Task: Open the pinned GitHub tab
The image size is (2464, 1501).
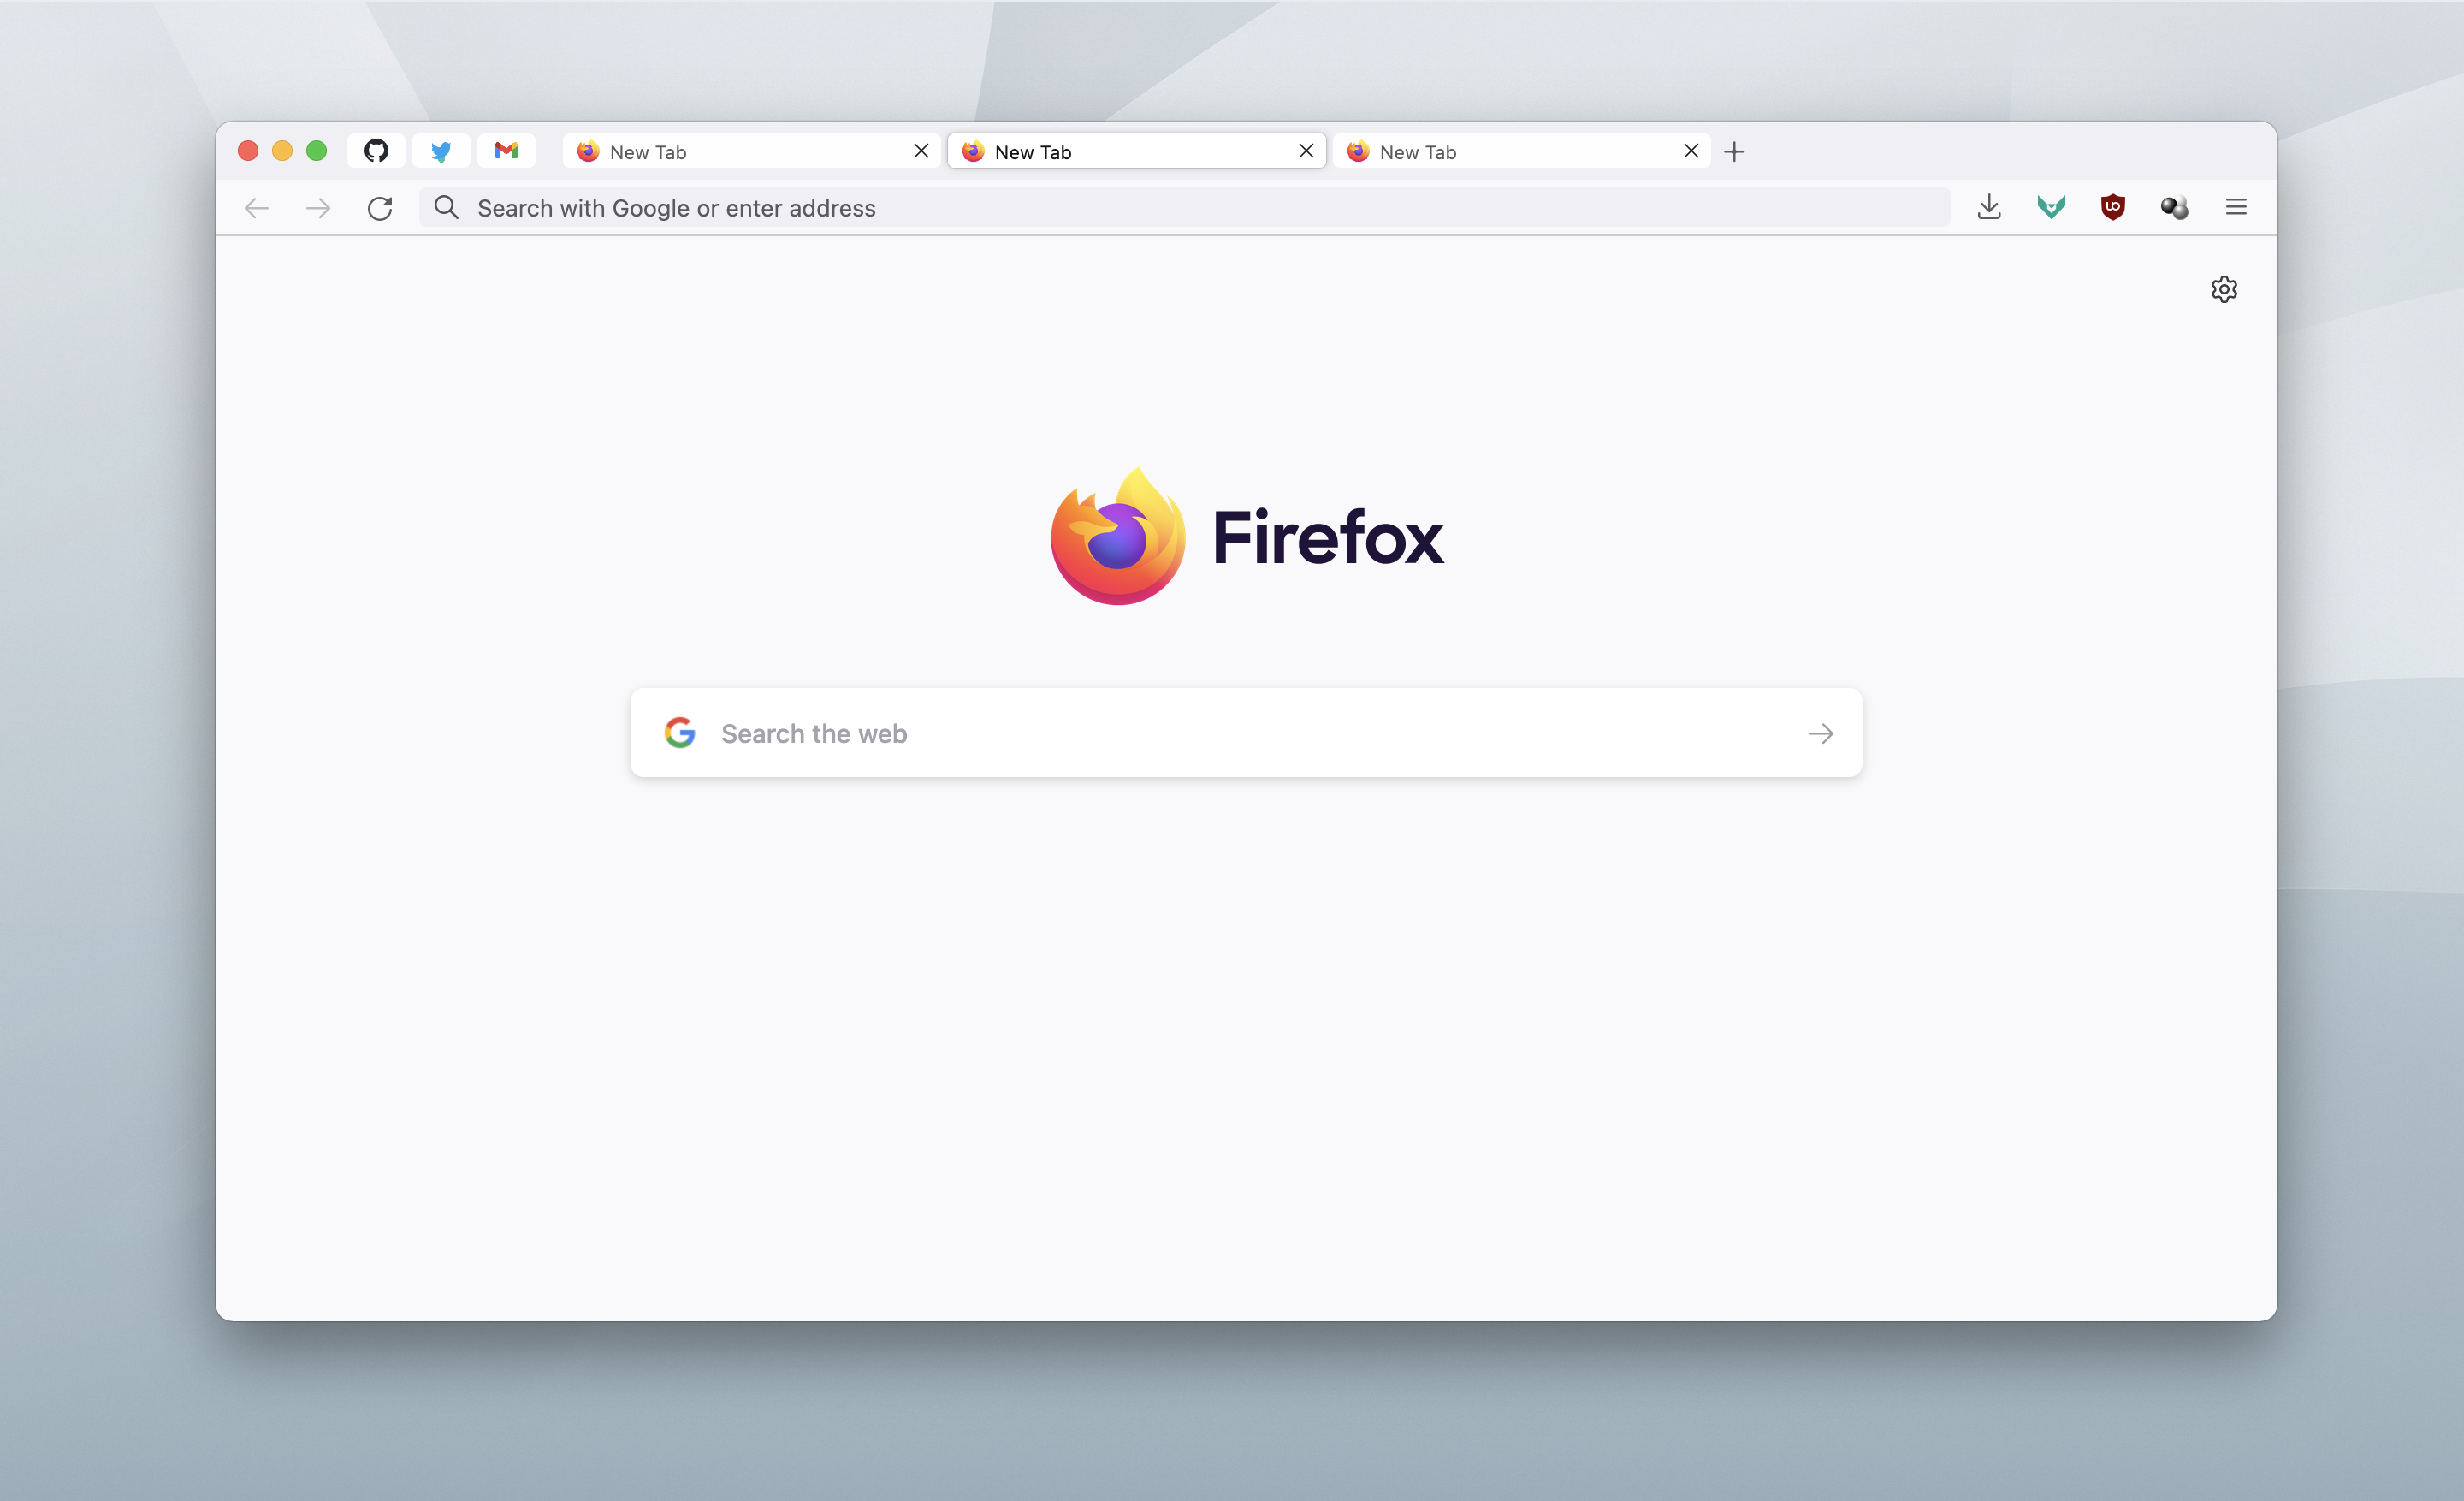Action: click(376, 151)
